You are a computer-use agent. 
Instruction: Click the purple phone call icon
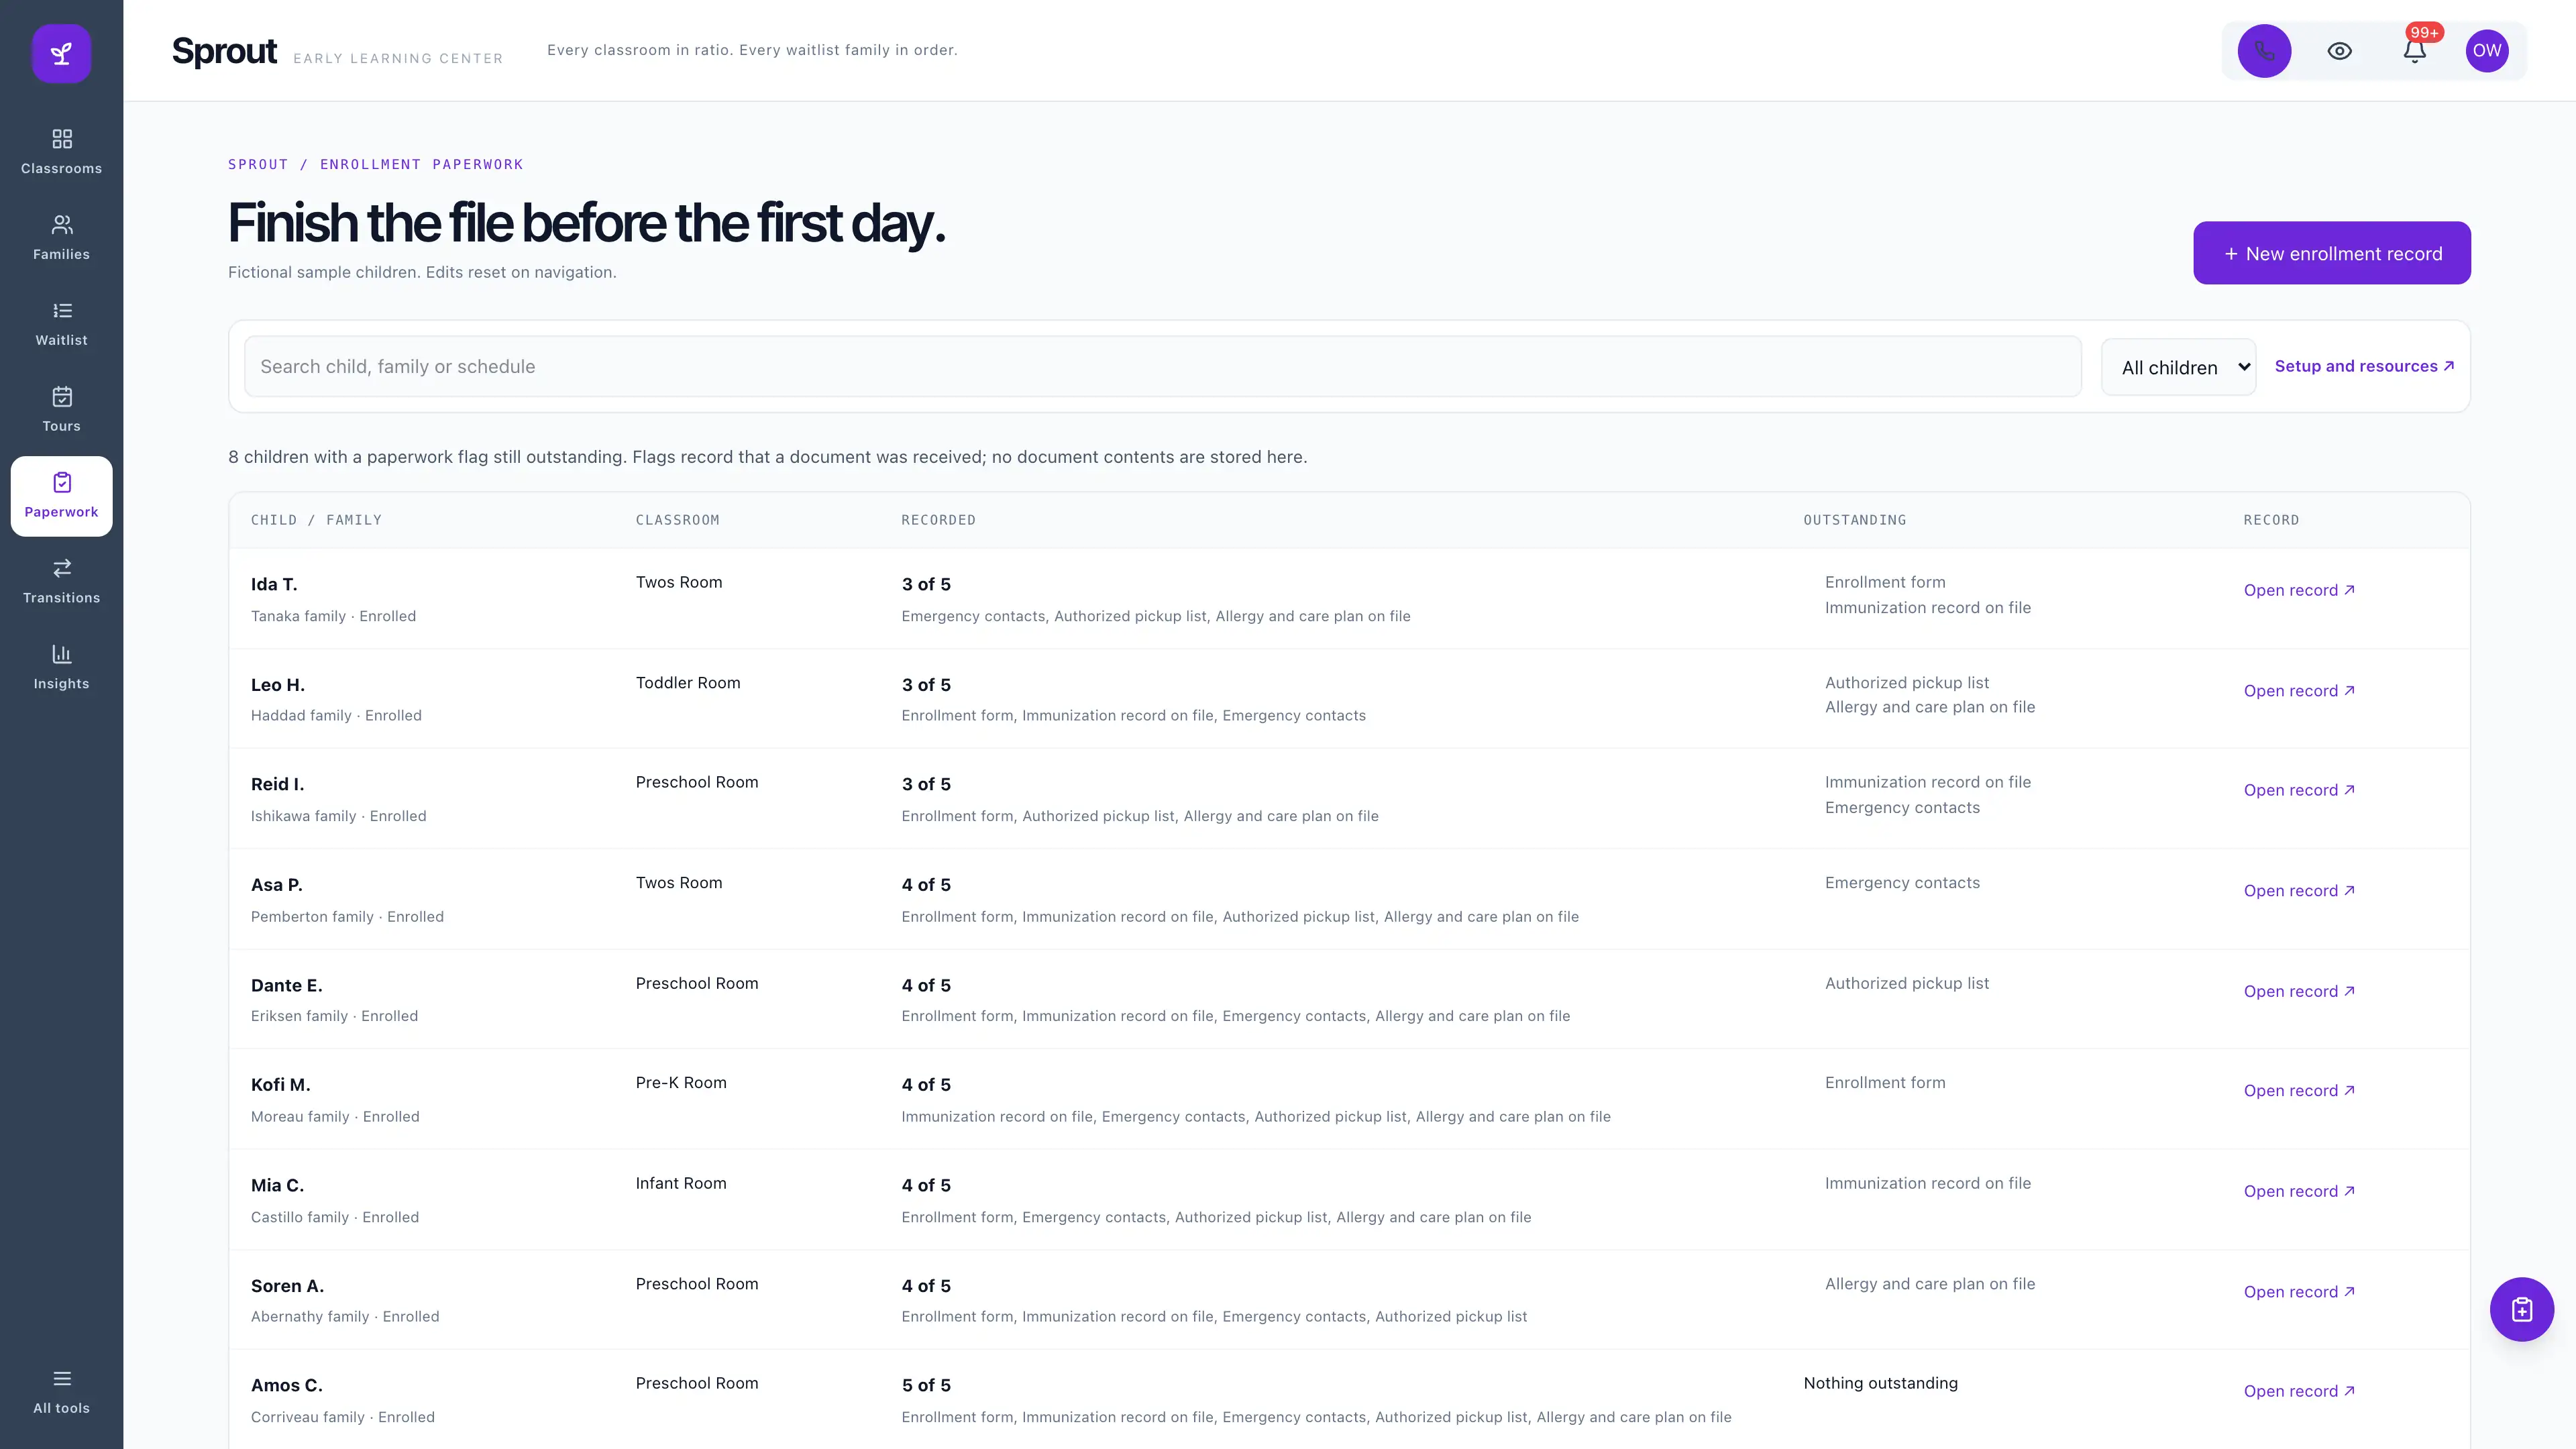tap(2264, 51)
